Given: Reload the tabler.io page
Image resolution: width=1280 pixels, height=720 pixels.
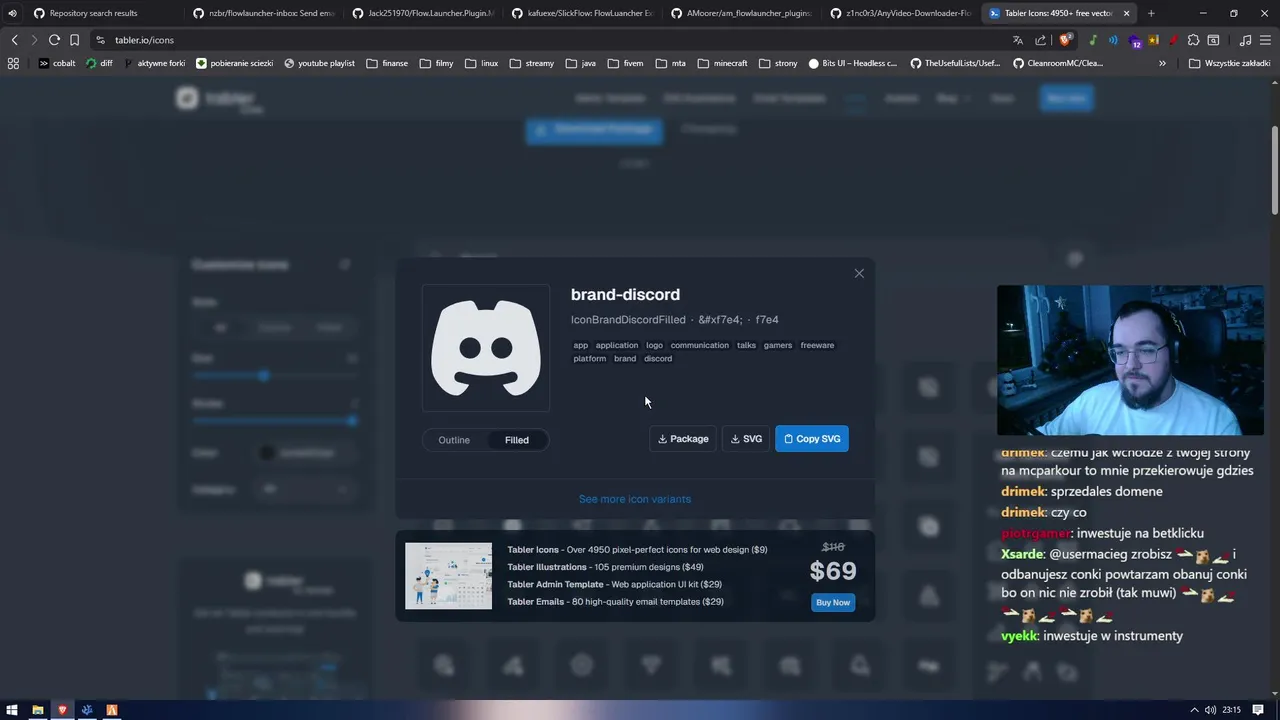Looking at the screenshot, I should (54, 40).
